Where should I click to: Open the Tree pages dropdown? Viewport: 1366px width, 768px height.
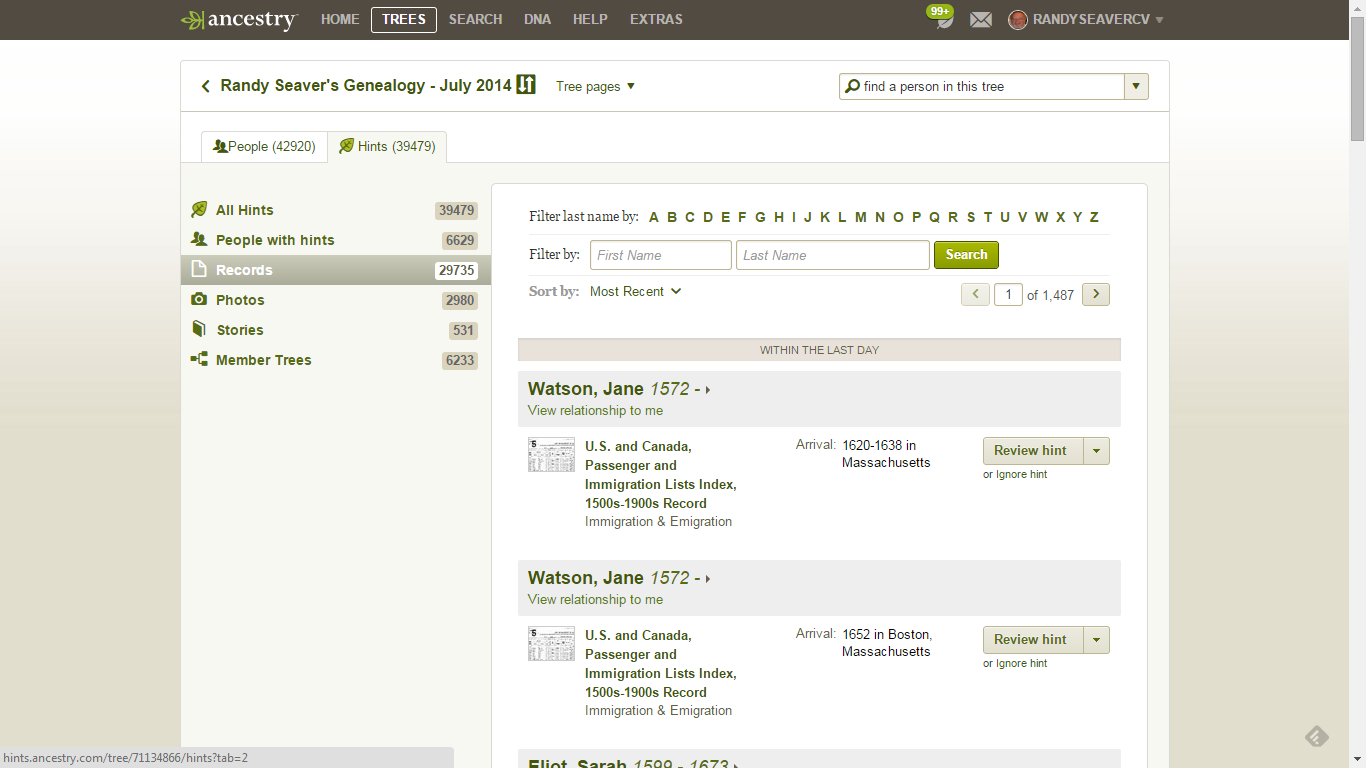pos(594,87)
